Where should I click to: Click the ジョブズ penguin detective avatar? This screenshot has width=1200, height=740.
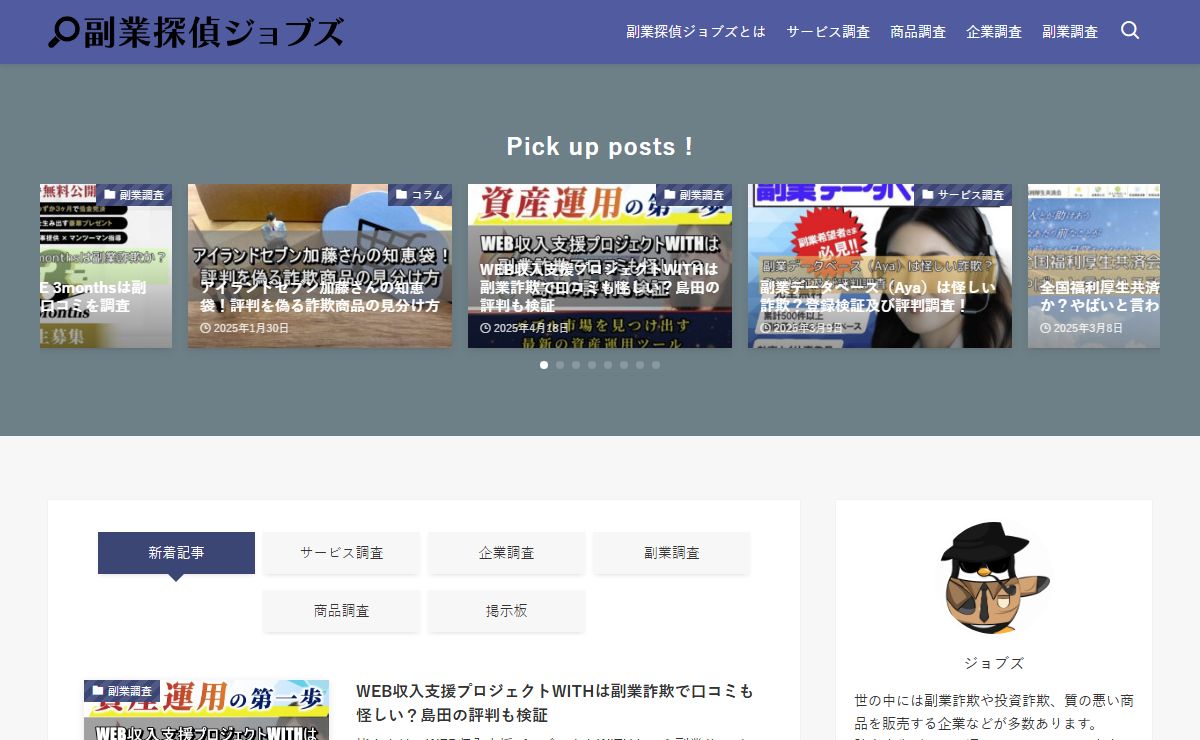(994, 578)
